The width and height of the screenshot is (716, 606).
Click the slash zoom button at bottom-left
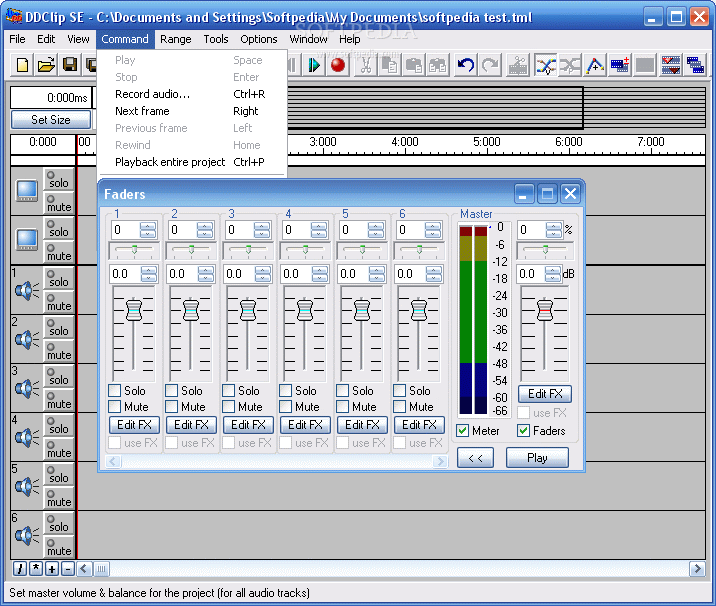19,569
